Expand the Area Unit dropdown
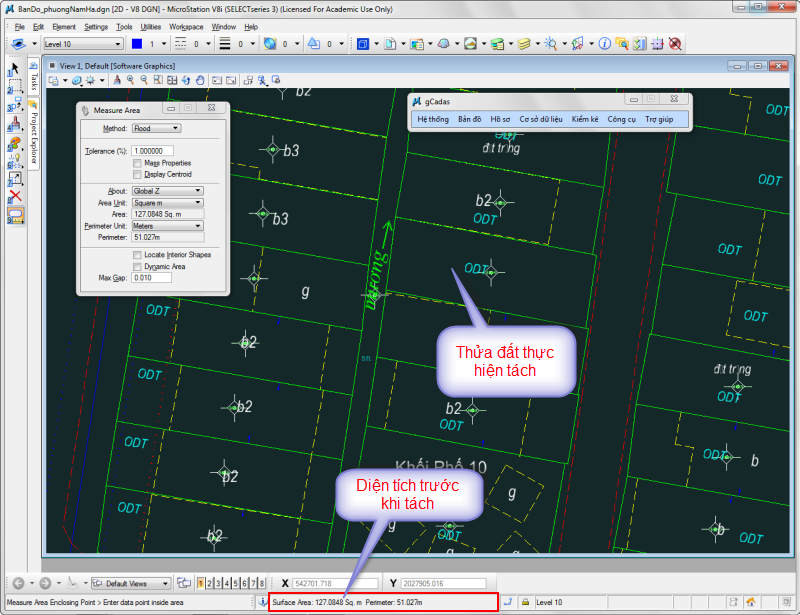The height and width of the screenshot is (615, 800). tap(167, 202)
